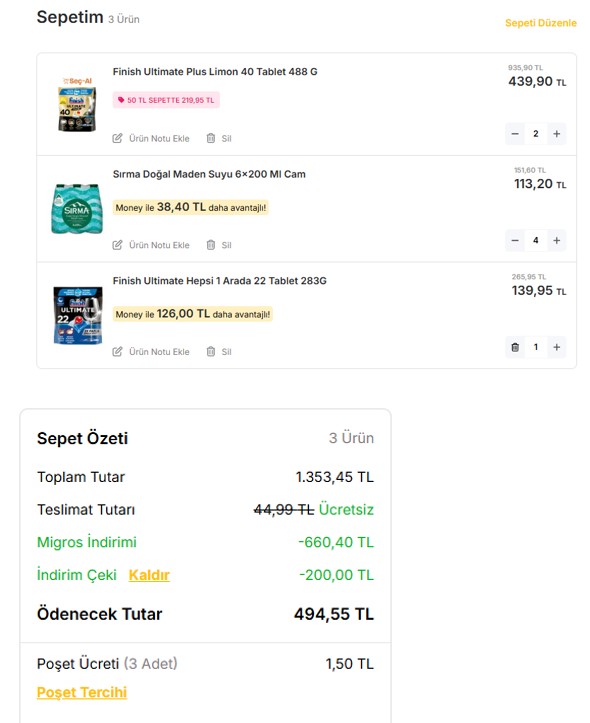Open Finish Ultimate 22 Tablet product image
The height and width of the screenshot is (723, 590).
(x=78, y=315)
